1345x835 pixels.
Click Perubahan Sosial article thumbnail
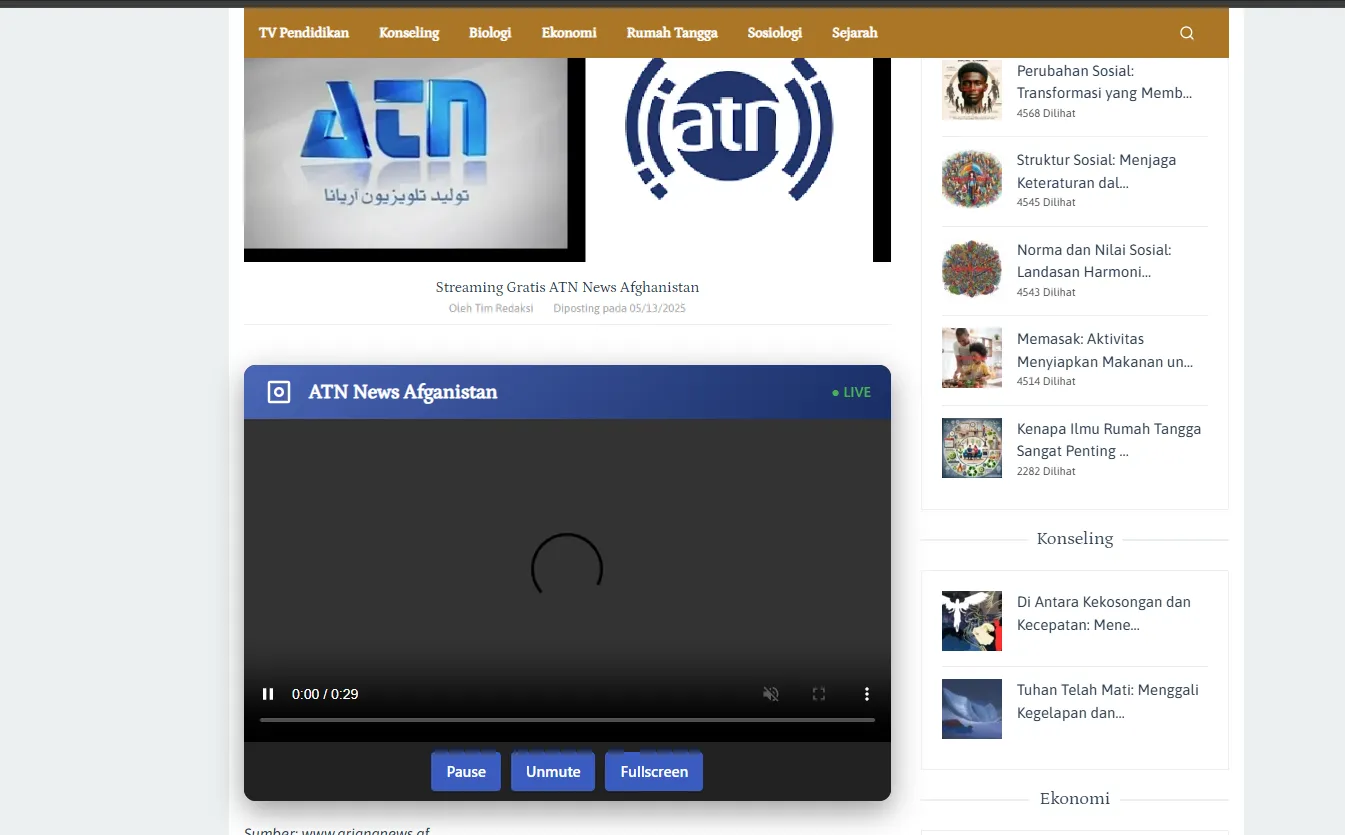tap(972, 90)
